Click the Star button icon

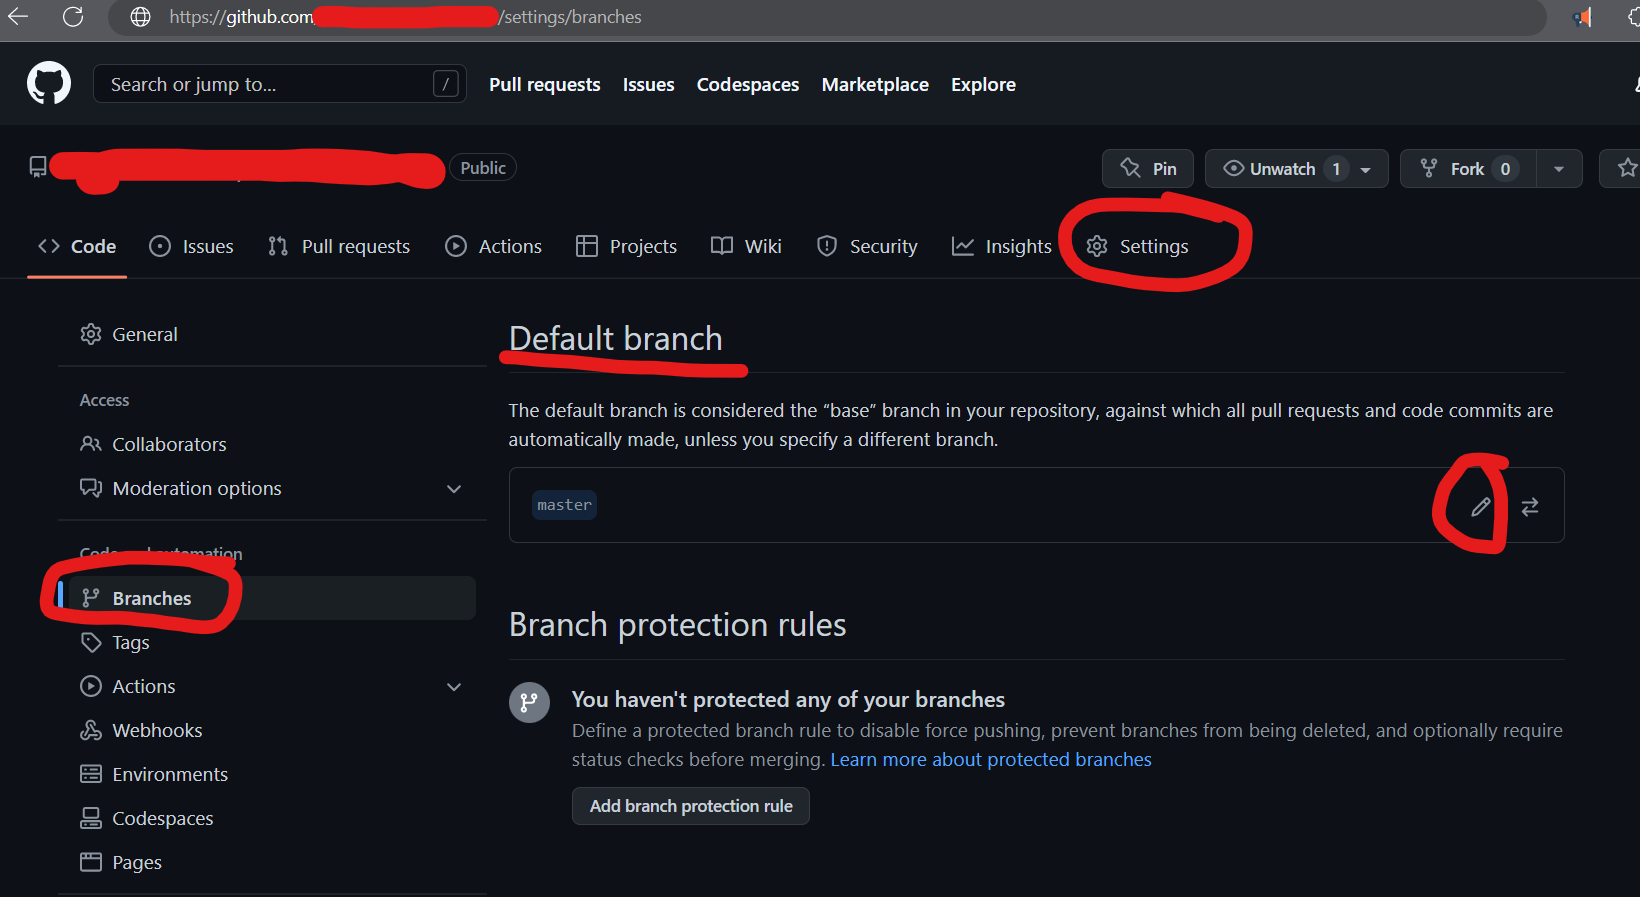pyautogui.click(x=1626, y=168)
